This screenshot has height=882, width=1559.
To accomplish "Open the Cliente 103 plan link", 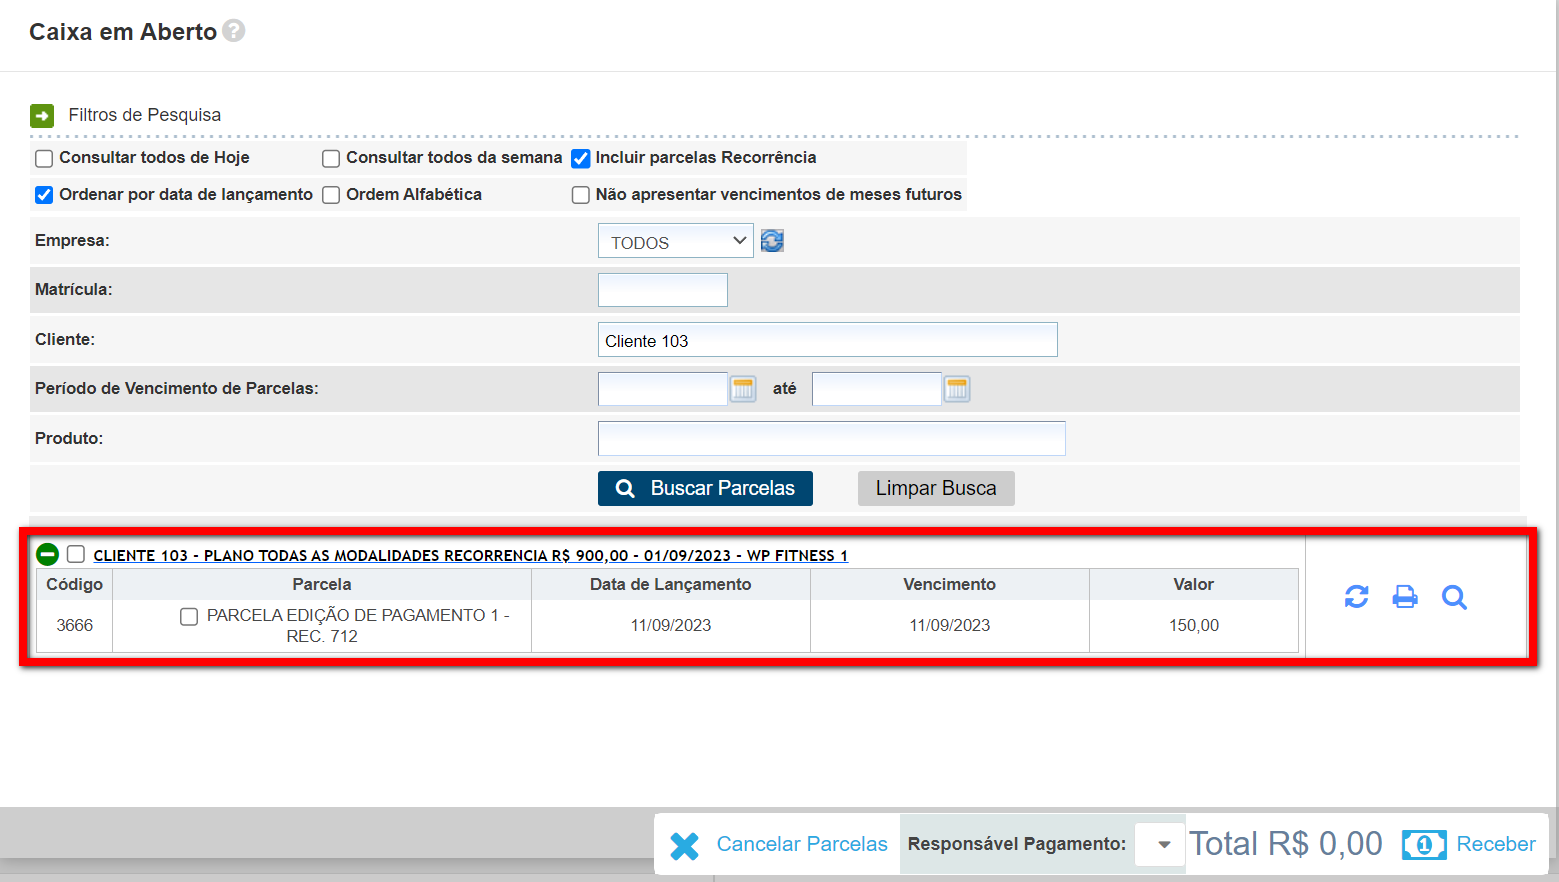I will tap(470, 556).
